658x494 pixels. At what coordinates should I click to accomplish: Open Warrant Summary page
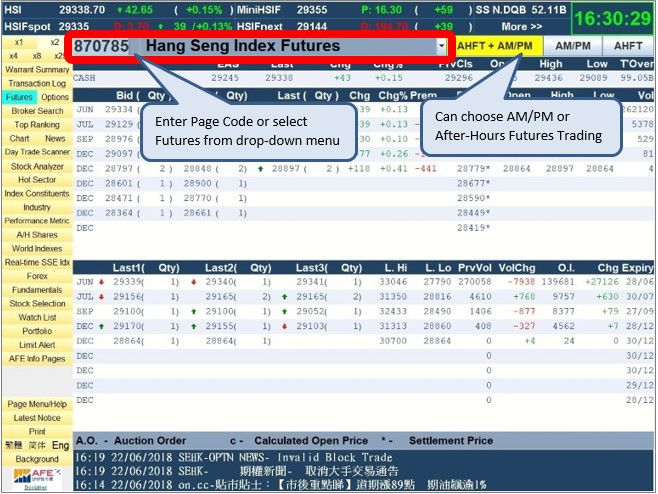[37, 70]
